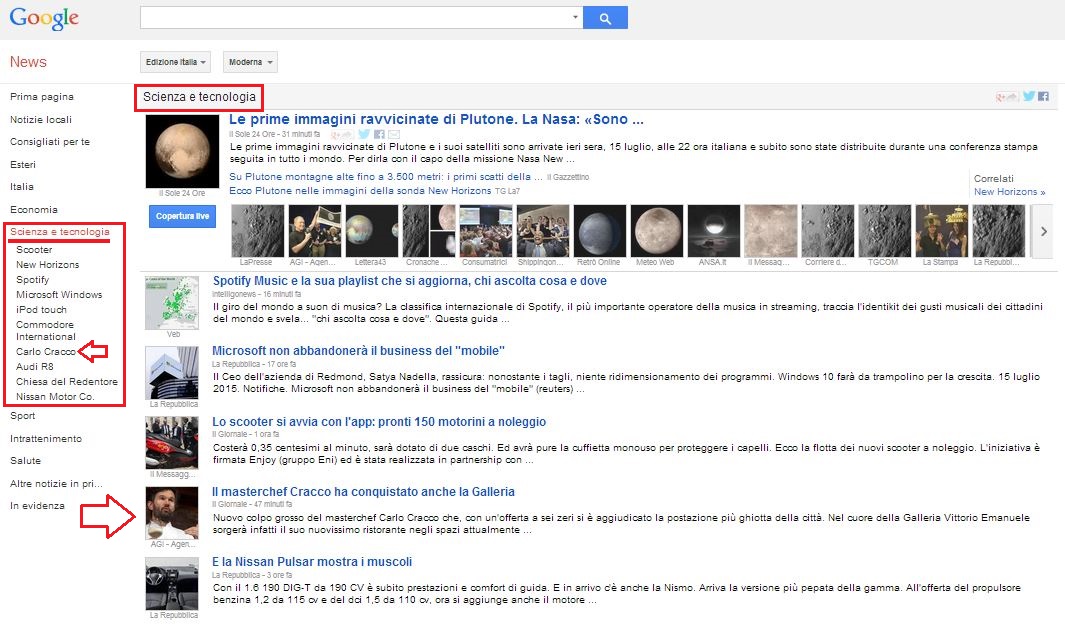Open the Moderna layout dropdown
The height and width of the screenshot is (626, 1065).
pyautogui.click(x=250, y=62)
